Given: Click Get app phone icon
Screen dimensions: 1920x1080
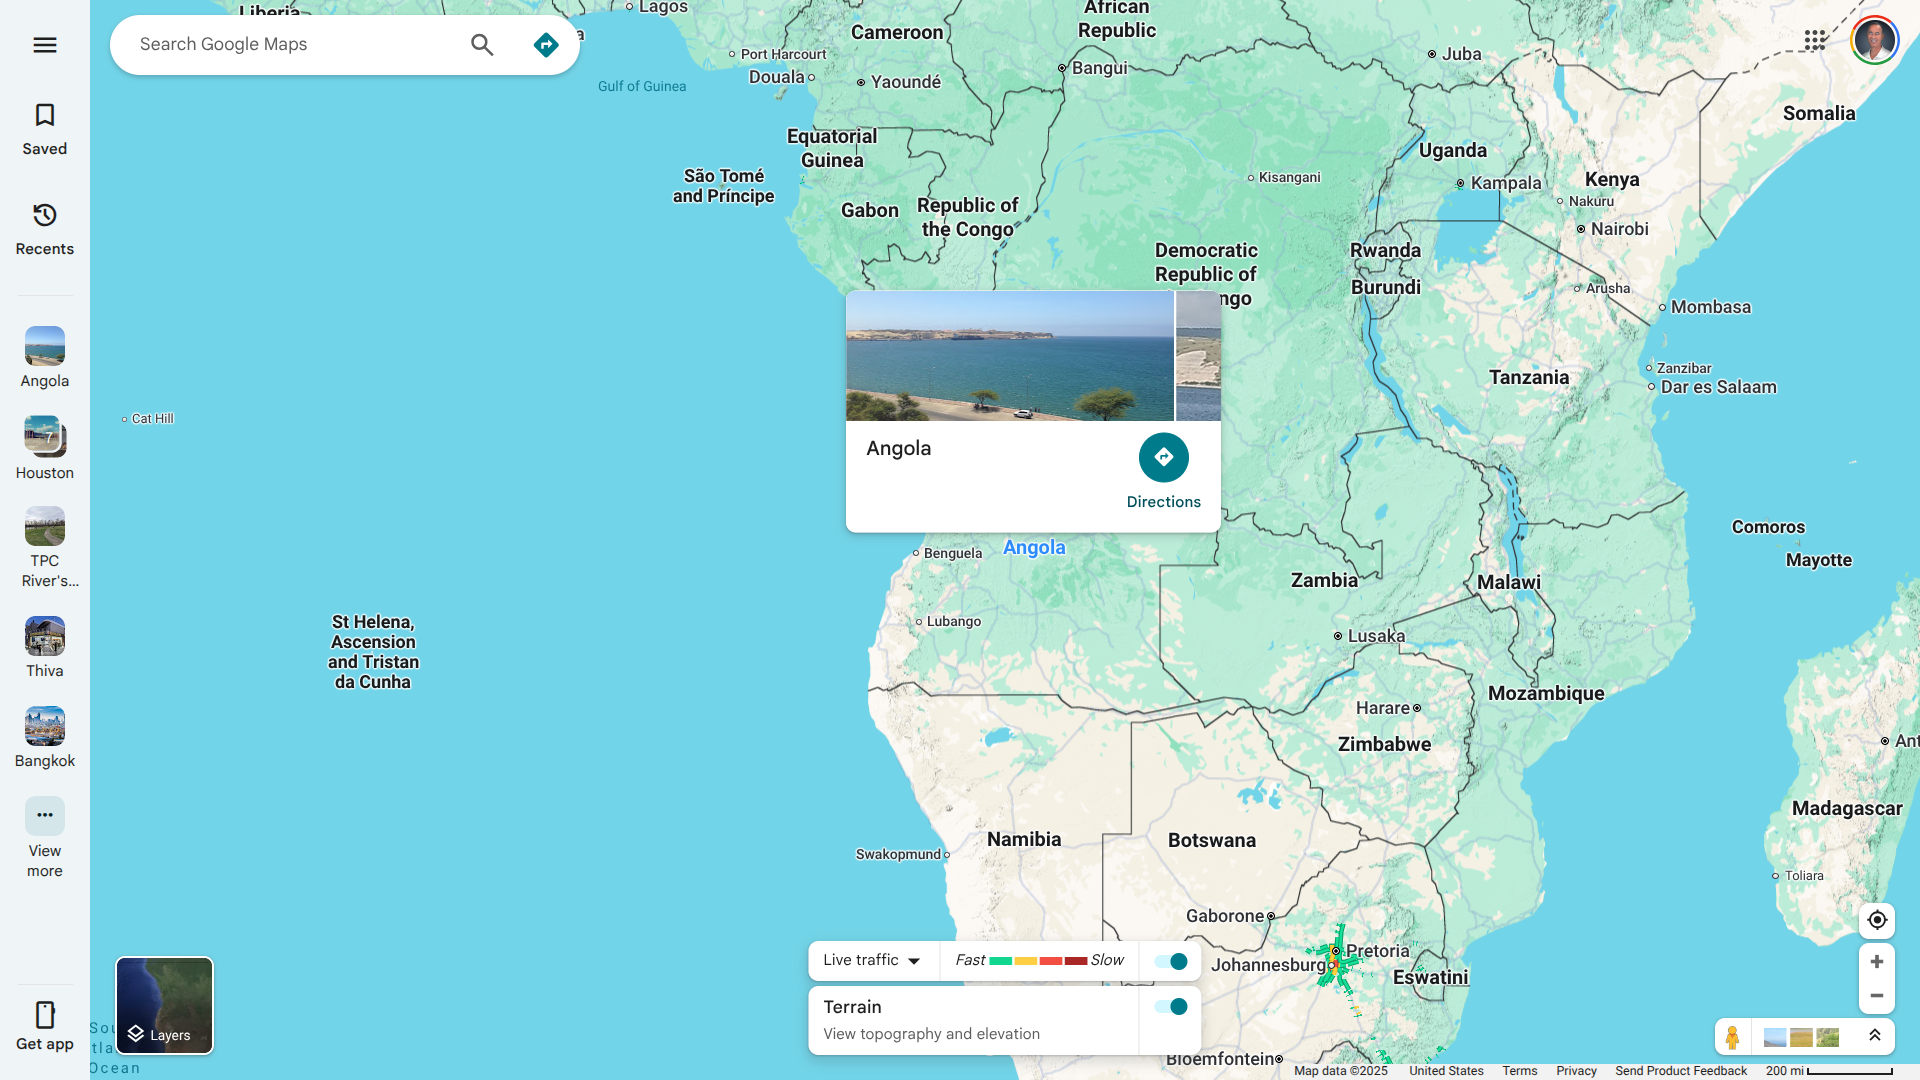Looking at the screenshot, I should [x=44, y=1015].
